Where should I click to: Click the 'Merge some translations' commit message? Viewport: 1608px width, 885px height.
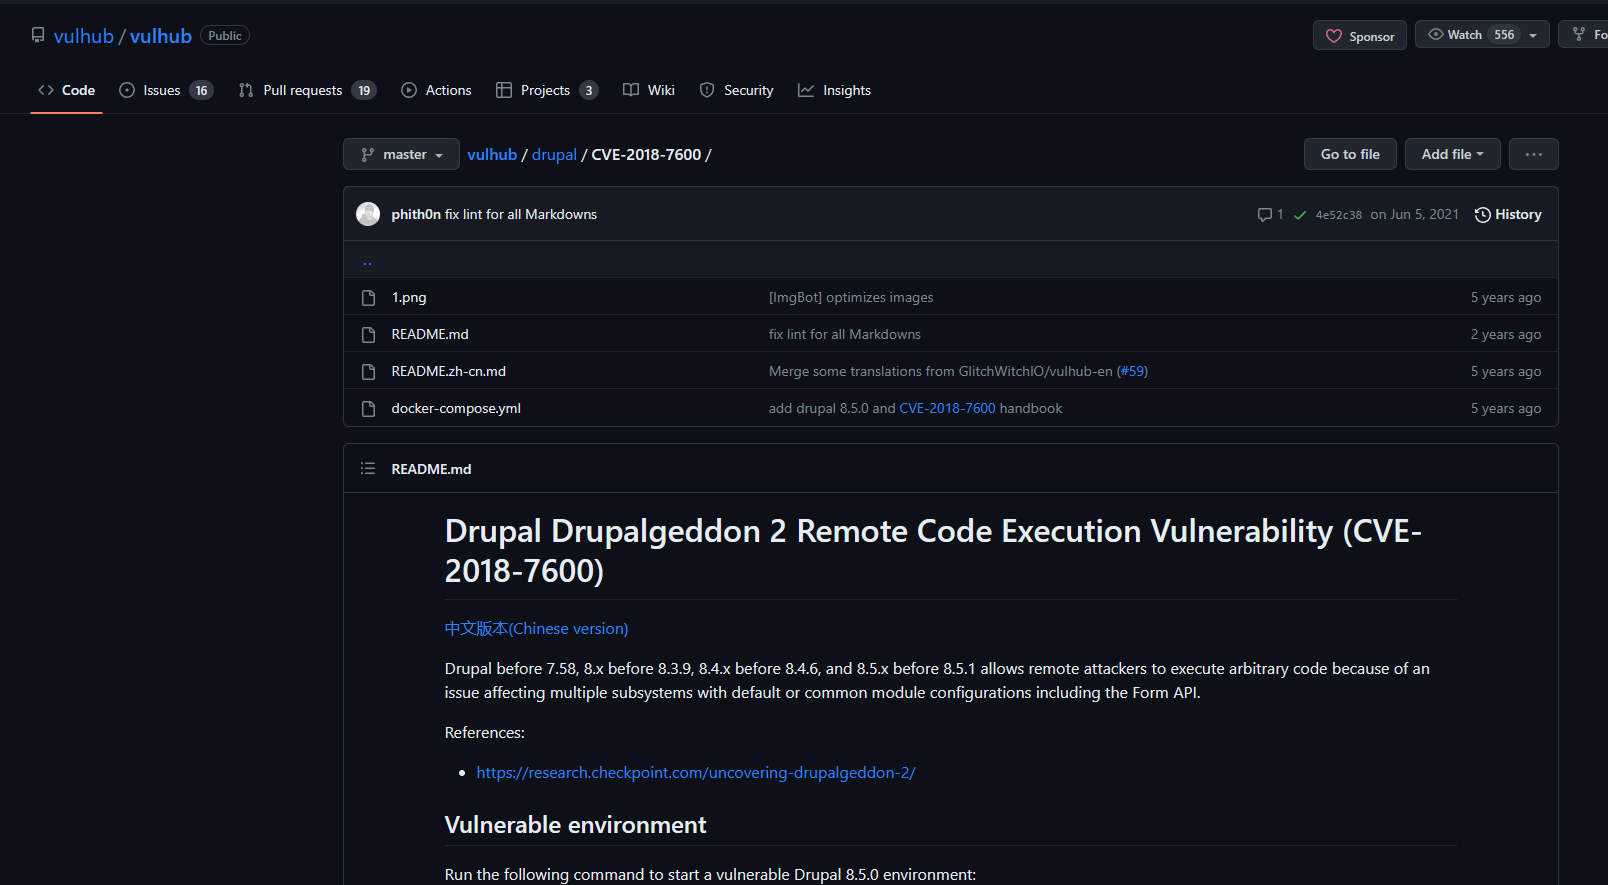point(941,372)
